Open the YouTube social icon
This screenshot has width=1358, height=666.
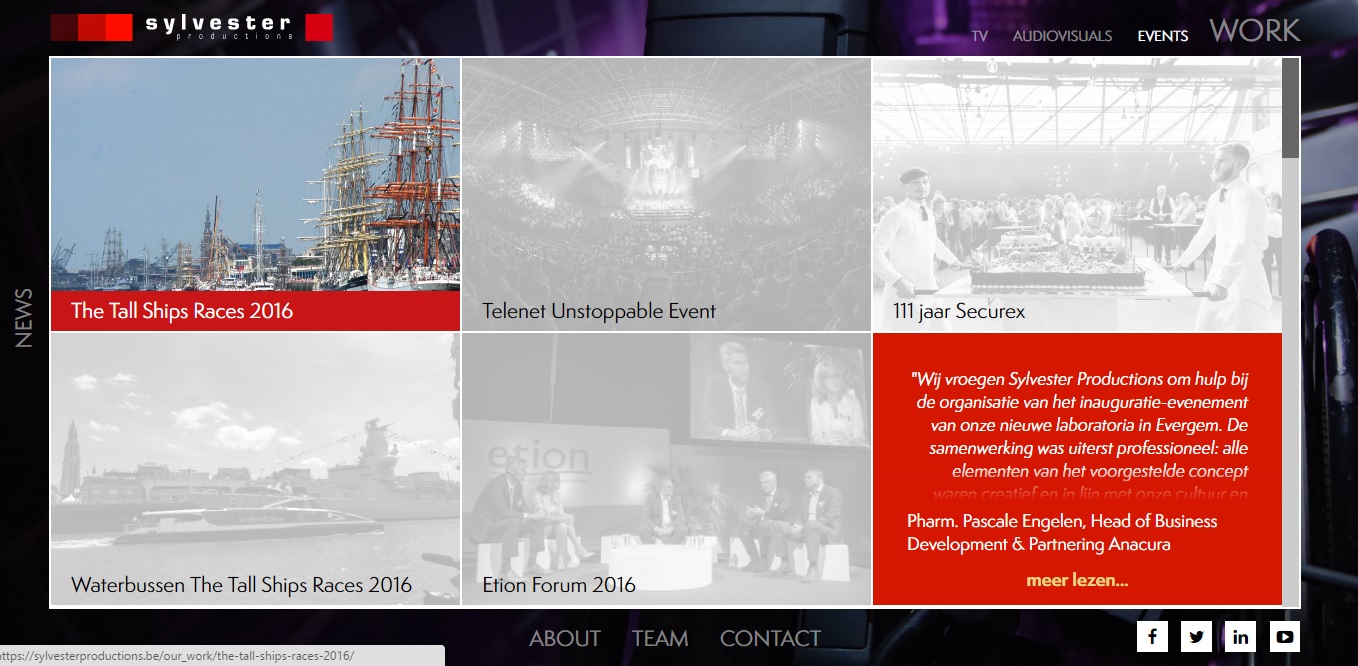[x=1285, y=636]
